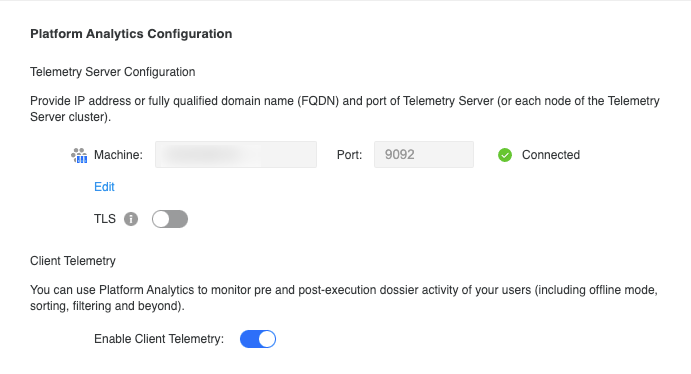Click the Platform Analytics Configuration heading

pyautogui.click(x=131, y=34)
